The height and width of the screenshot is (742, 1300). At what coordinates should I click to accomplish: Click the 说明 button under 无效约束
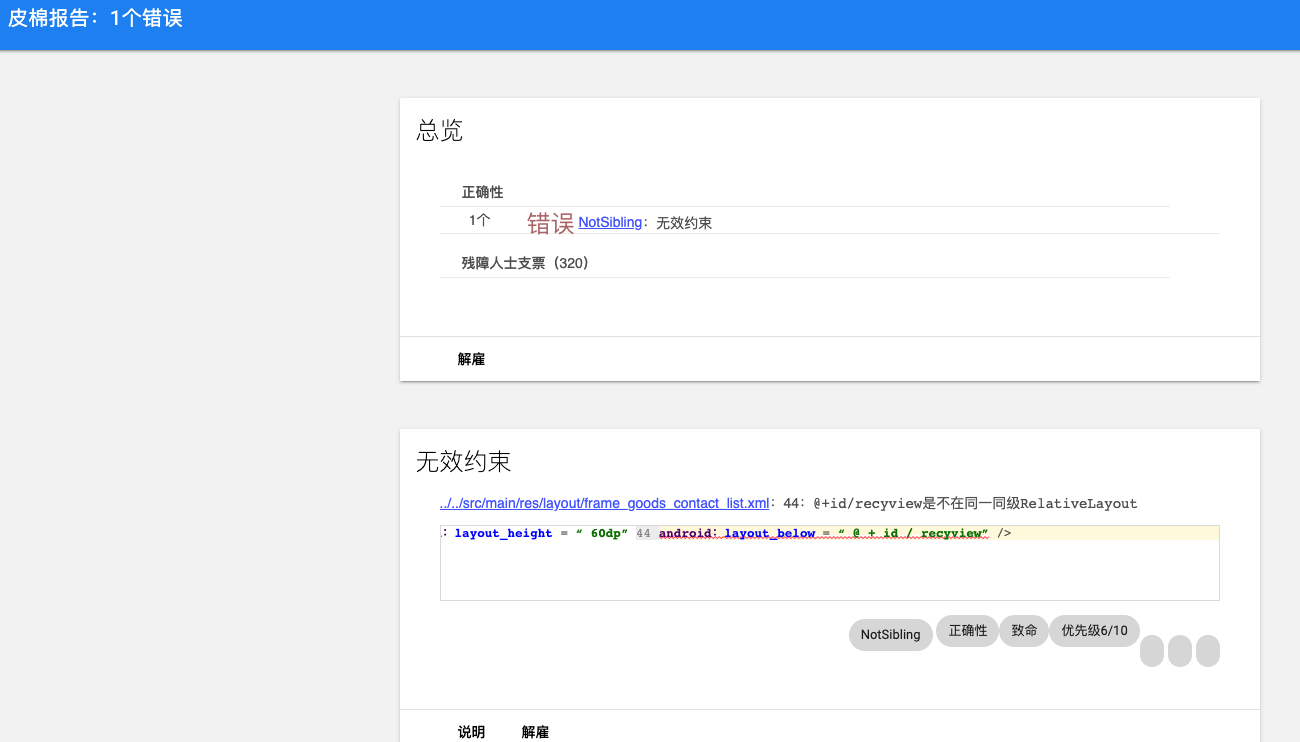coord(469,731)
